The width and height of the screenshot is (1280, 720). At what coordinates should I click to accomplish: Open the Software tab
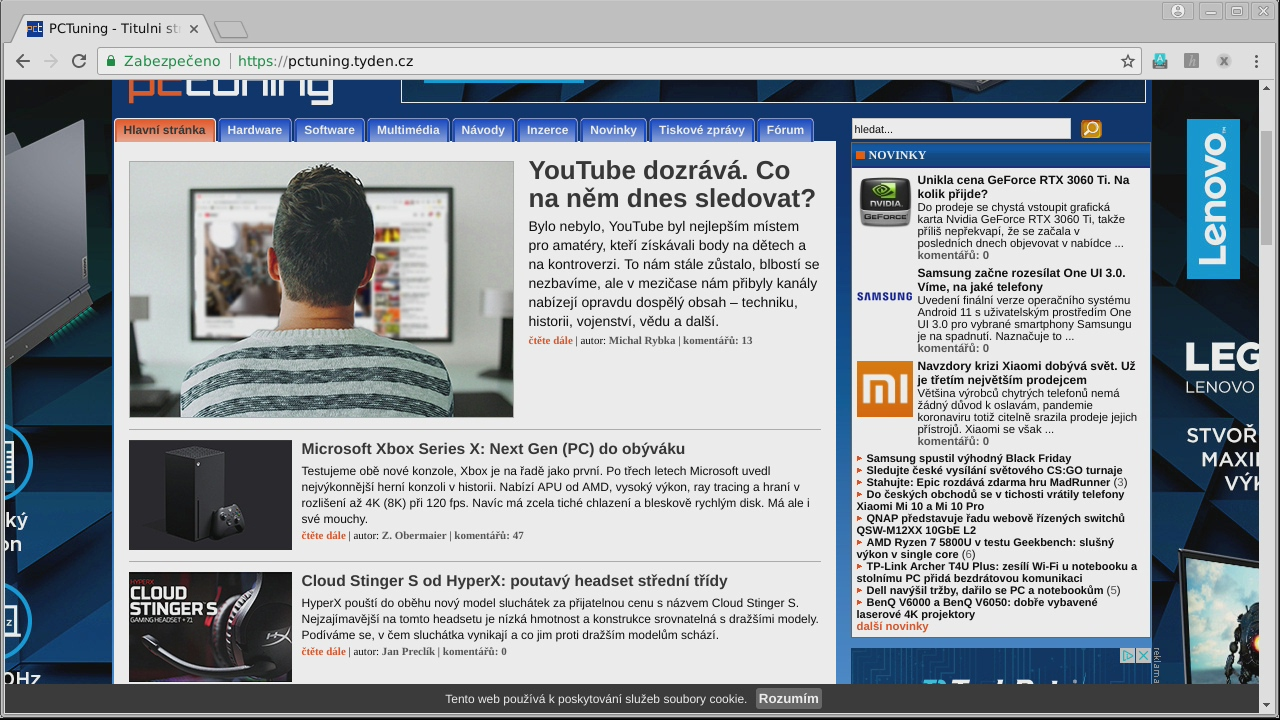point(329,130)
